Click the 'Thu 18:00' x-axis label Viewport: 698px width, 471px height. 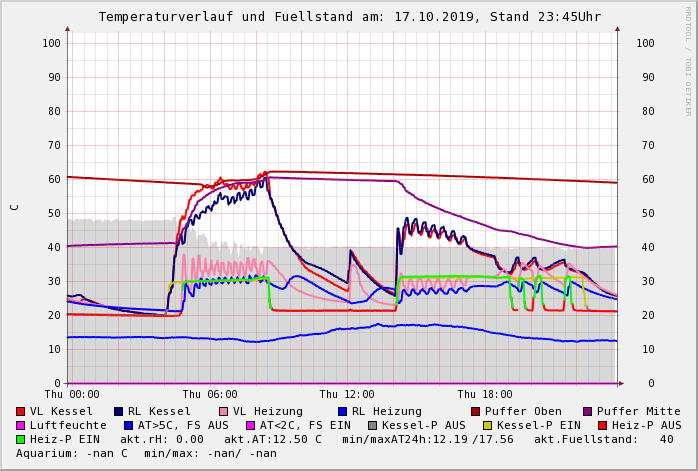coord(485,395)
